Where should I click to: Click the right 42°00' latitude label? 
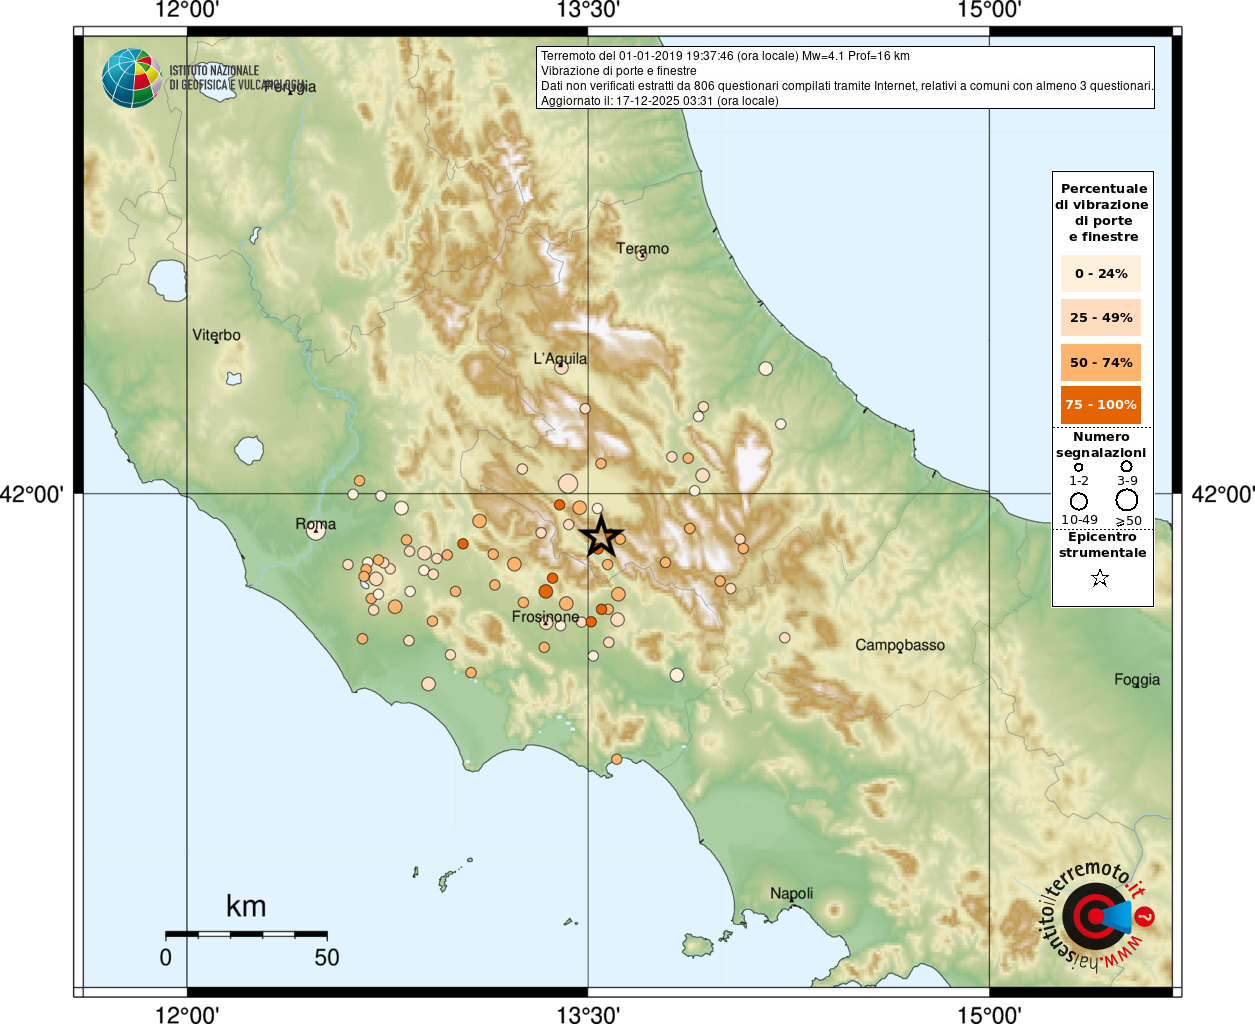(x=1222, y=494)
